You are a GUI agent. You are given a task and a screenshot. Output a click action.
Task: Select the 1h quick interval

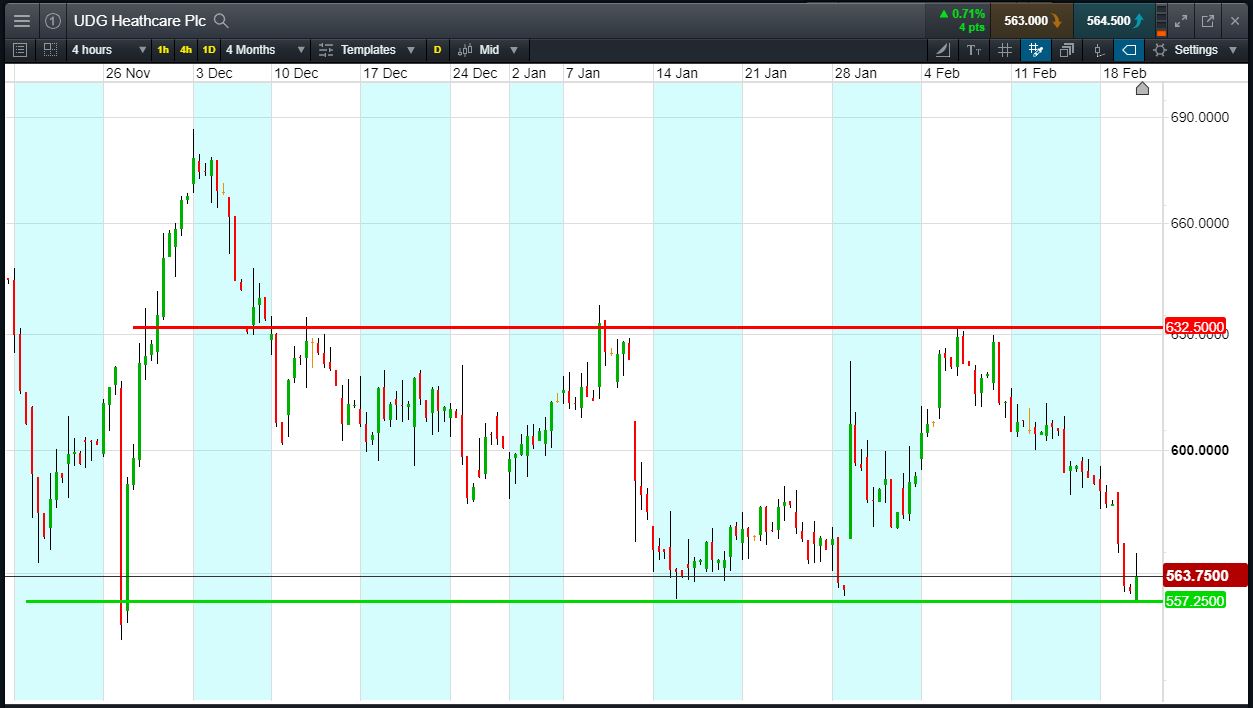163,49
